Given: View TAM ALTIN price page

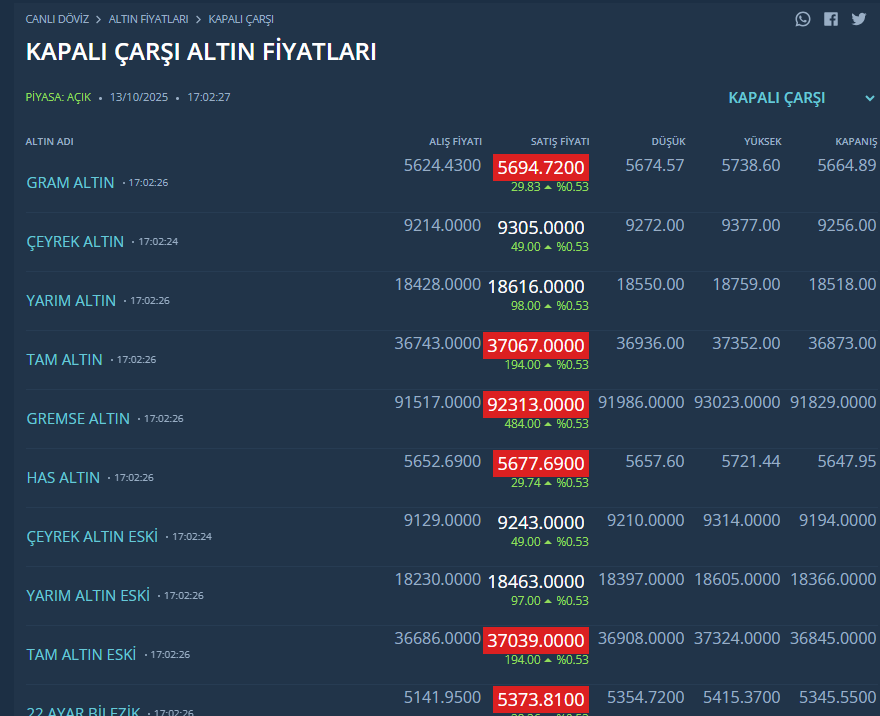Looking at the screenshot, I should click(x=64, y=360).
